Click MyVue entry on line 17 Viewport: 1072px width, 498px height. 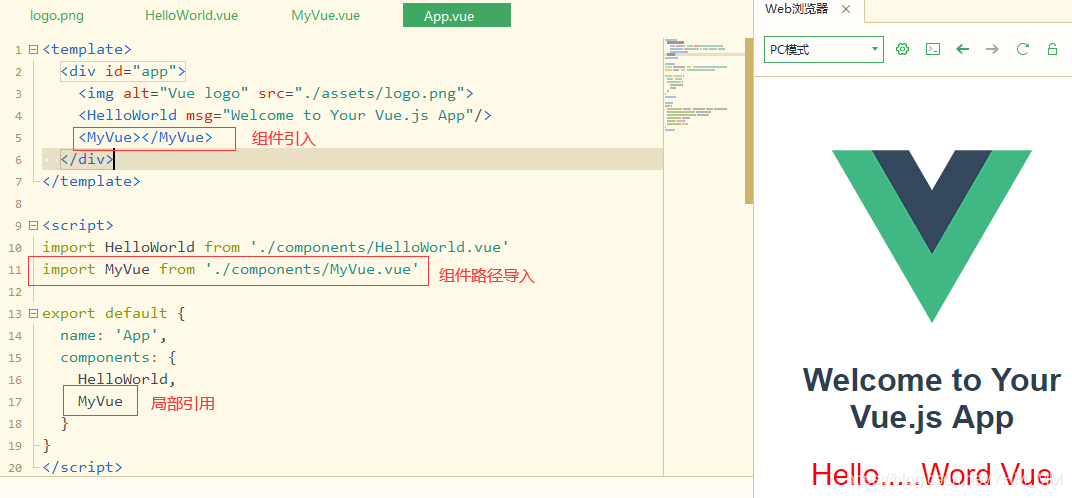pyautogui.click(x=100, y=401)
